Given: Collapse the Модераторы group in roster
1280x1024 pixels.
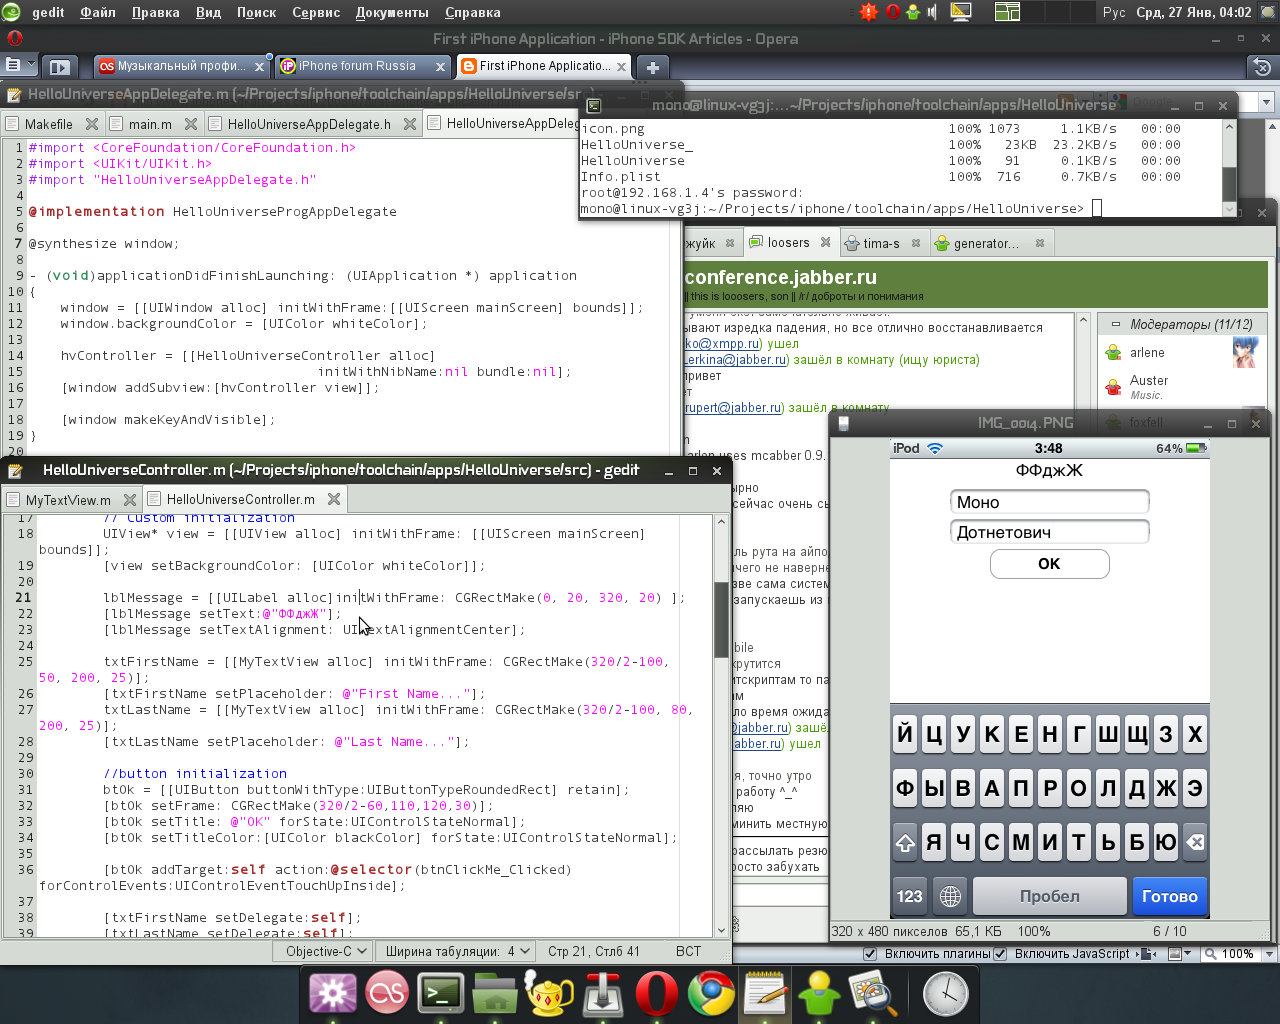Looking at the screenshot, I should pos(1116,325).
